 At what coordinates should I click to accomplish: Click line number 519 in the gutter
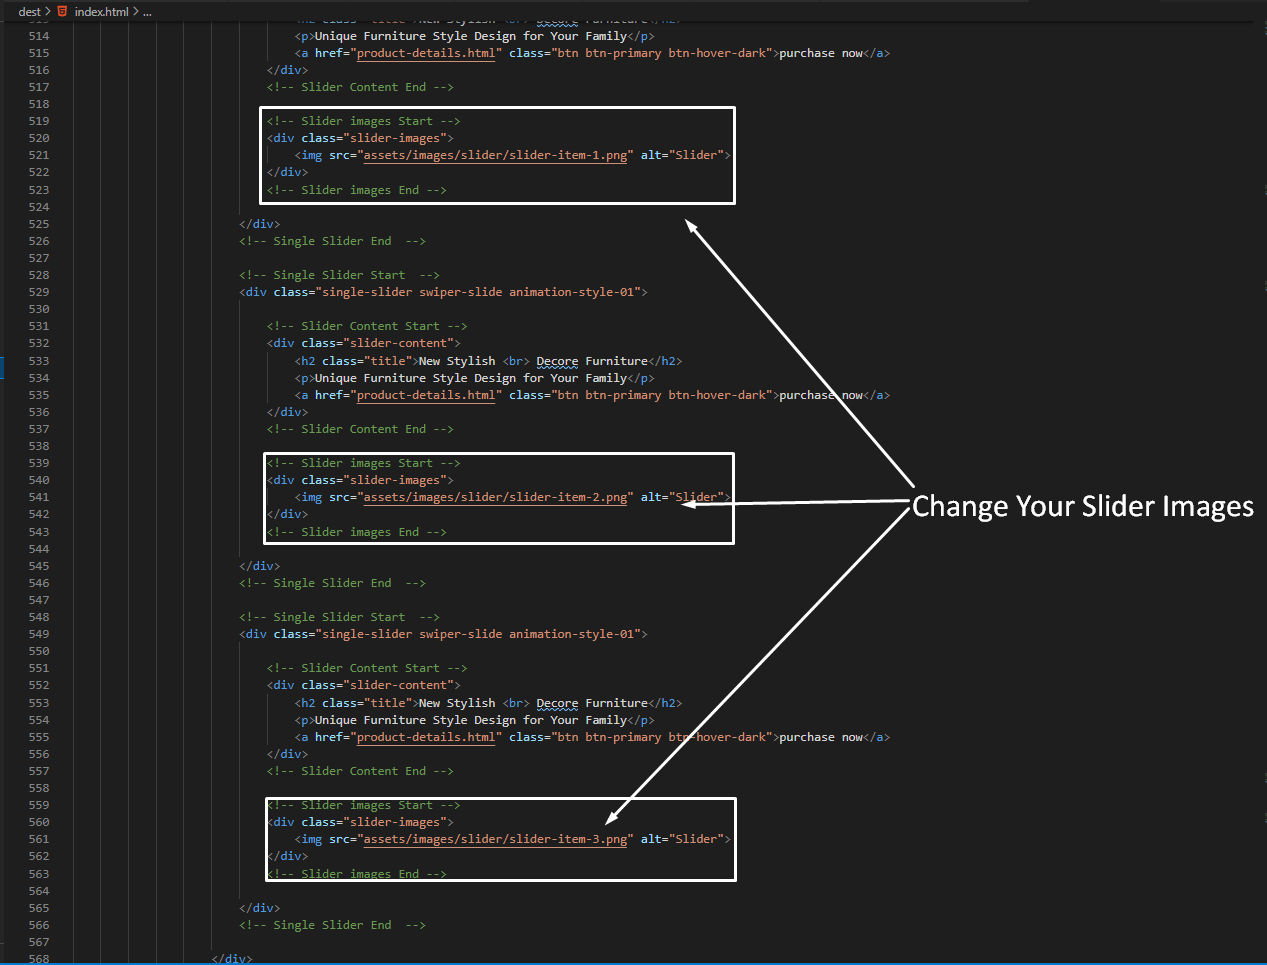(39, 121)
